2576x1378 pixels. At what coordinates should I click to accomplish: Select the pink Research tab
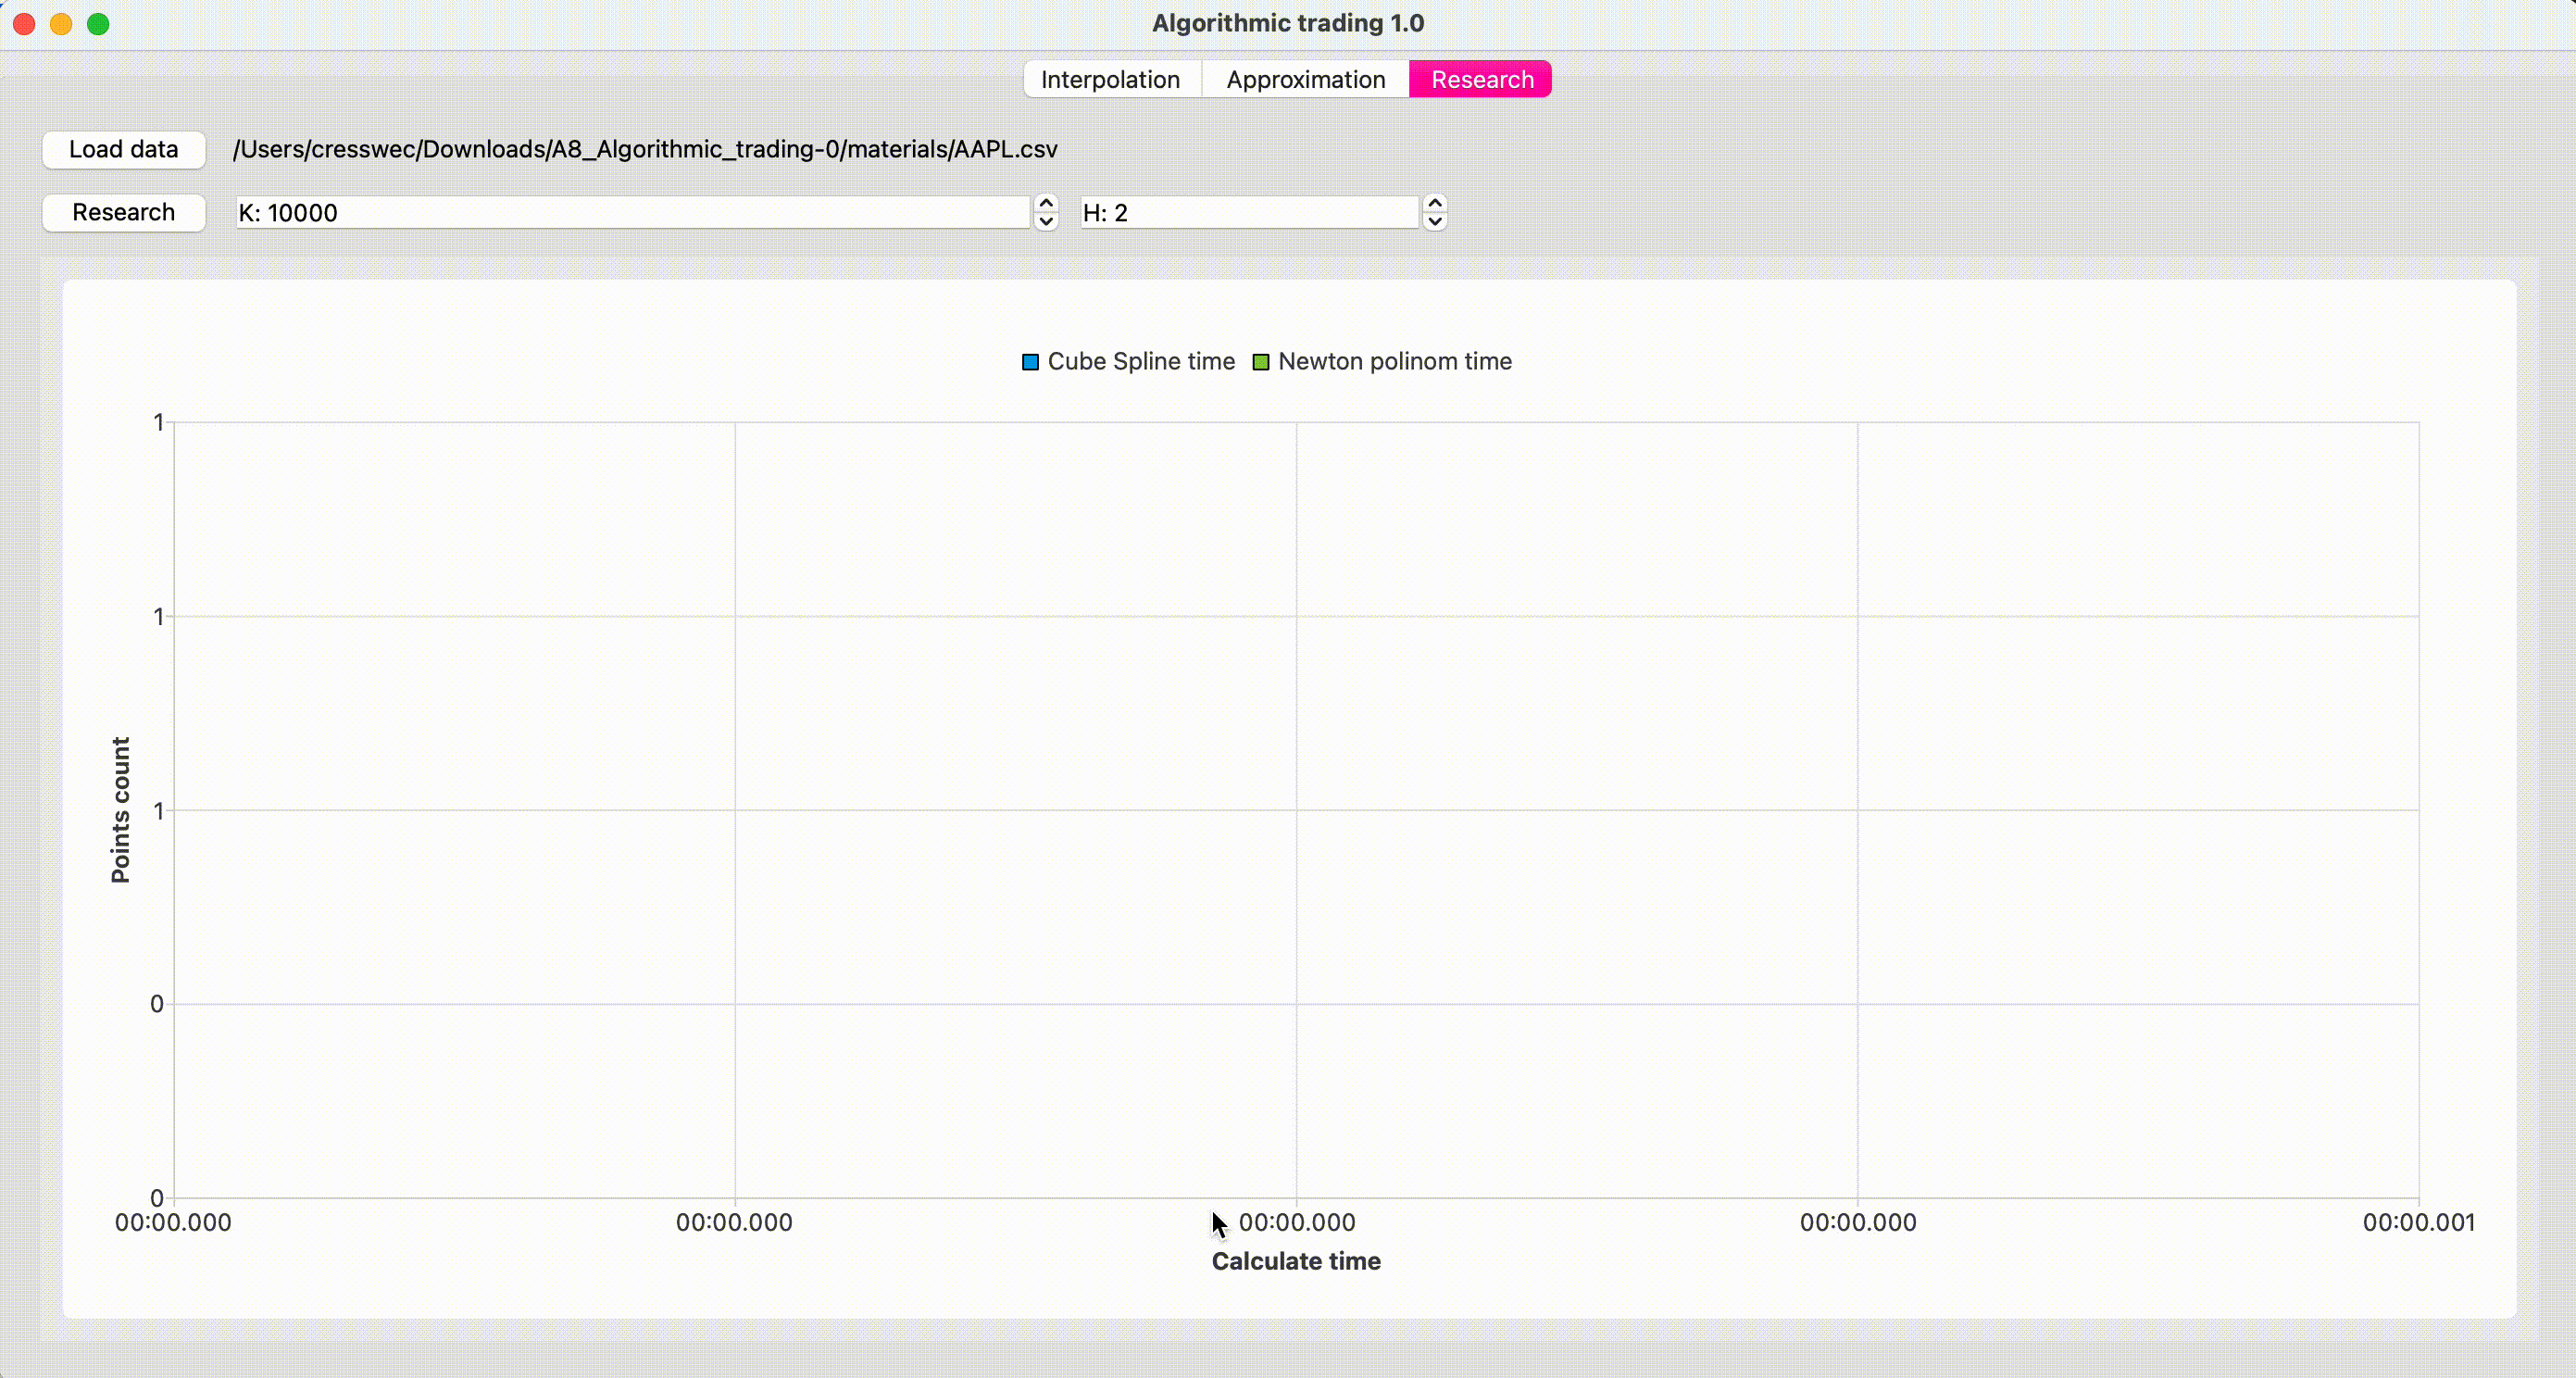[1481, 79]
